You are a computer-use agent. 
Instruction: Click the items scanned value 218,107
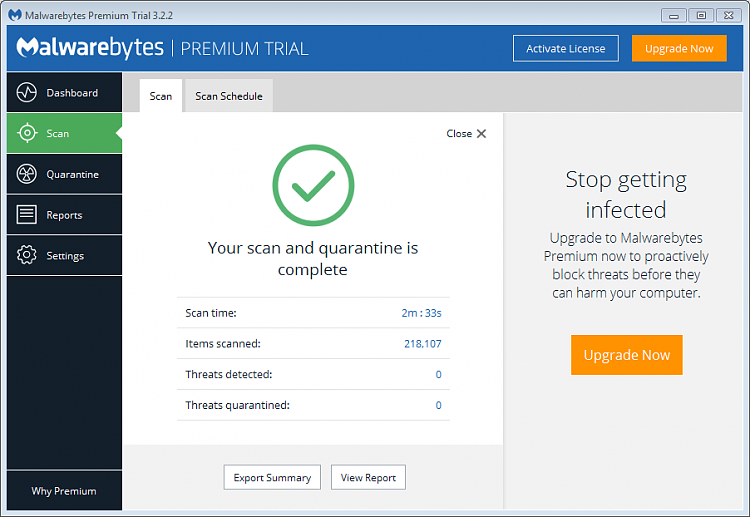pyautogui.click(x=423, y=343)
